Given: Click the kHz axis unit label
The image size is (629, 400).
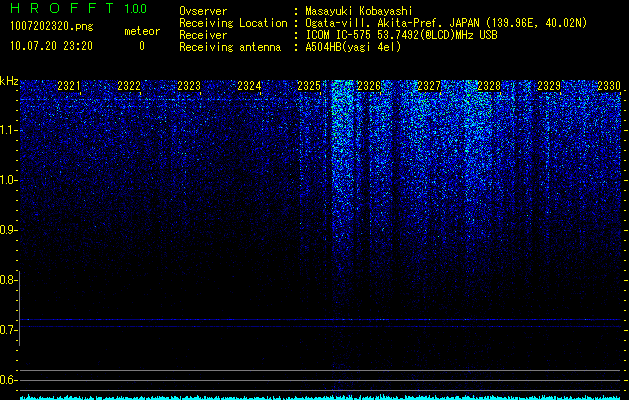Looking at the screenshot, I should 9,81.
